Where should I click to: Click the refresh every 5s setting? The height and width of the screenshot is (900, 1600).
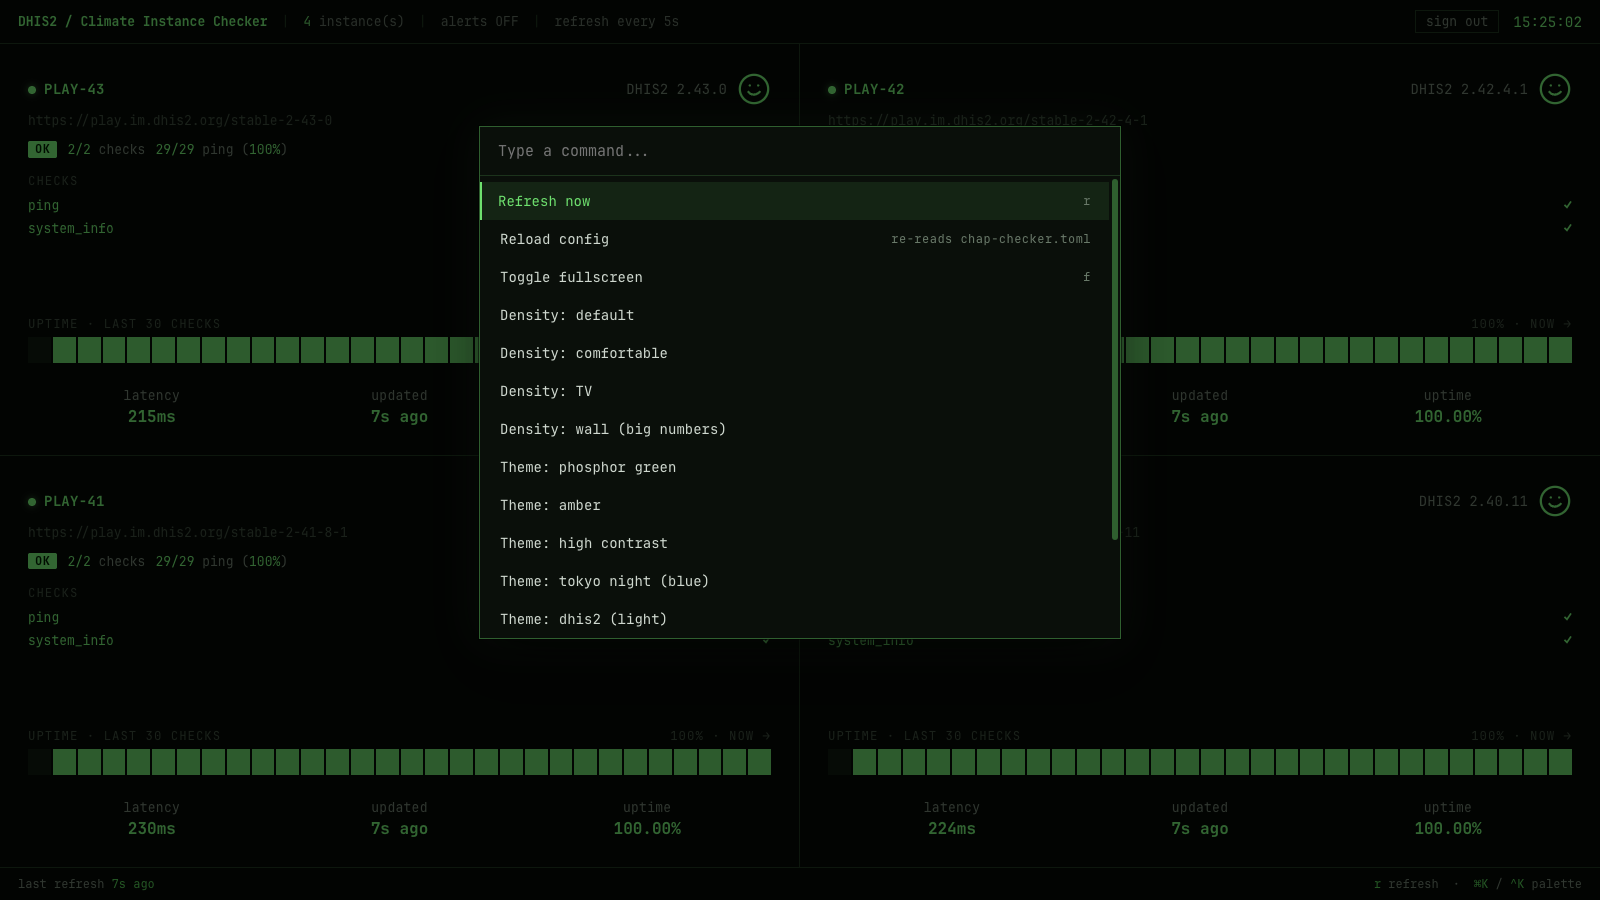coord(617,22)
